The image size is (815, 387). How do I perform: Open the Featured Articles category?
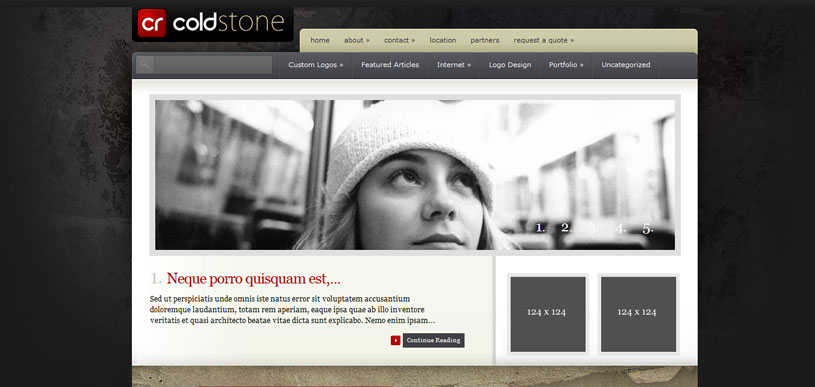[390, 65]
